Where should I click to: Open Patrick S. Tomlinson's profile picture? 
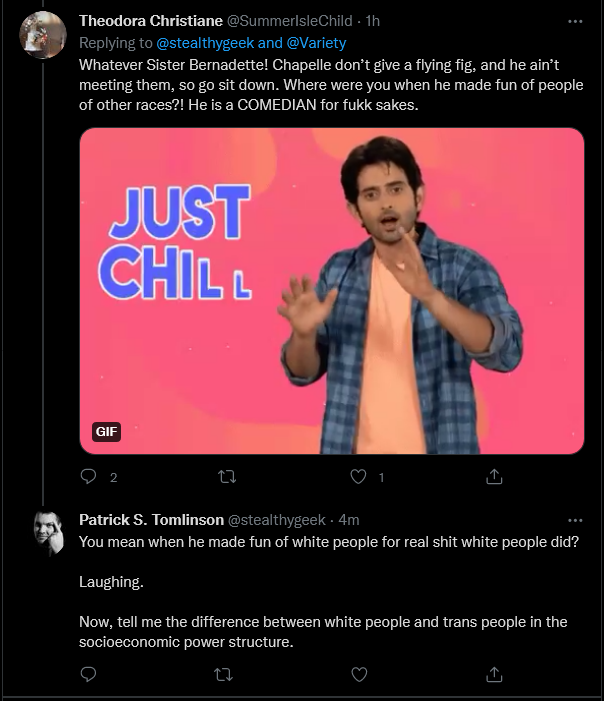[49, 534]
